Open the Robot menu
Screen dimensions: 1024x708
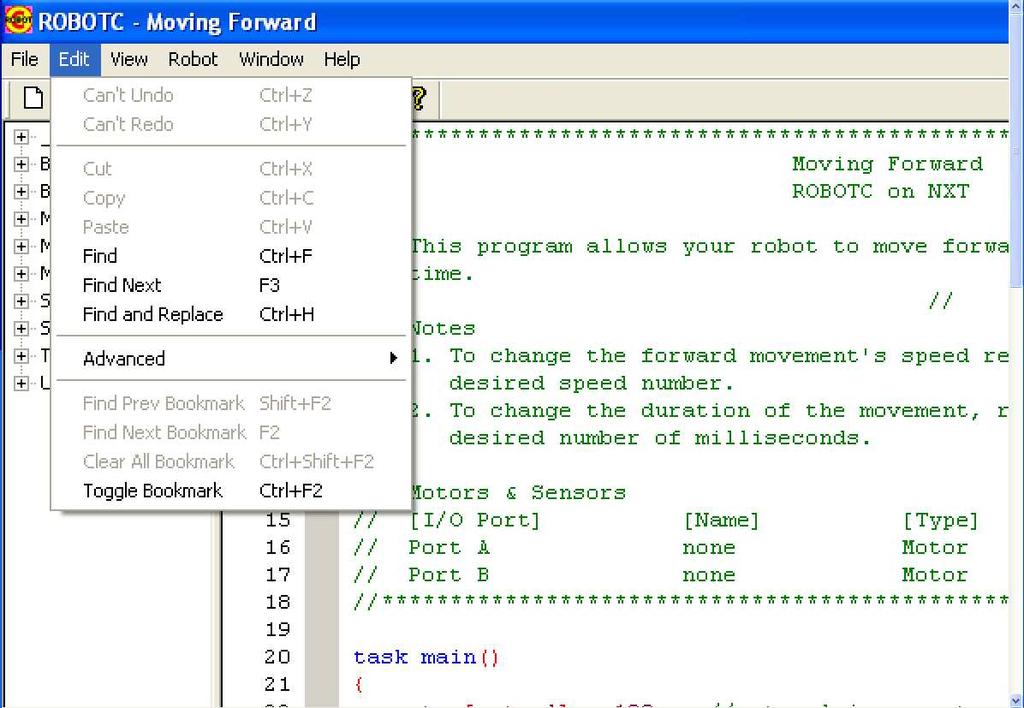[193, 59]
